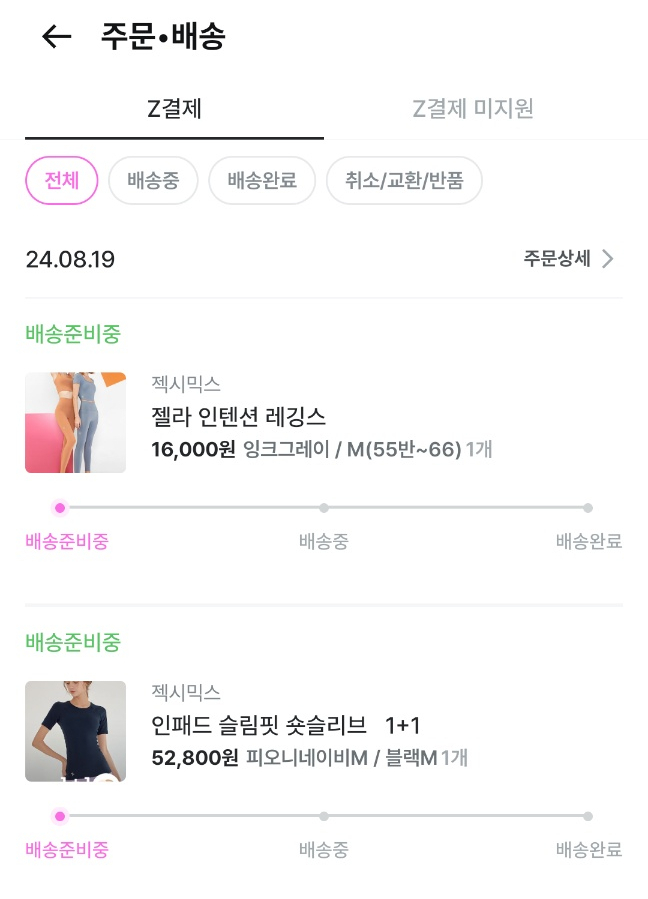The image size is (648, 899).
Task: Open 인패드 슬림핏 숏슬리브 product thumbnail
Action: [x=75, y=731]
